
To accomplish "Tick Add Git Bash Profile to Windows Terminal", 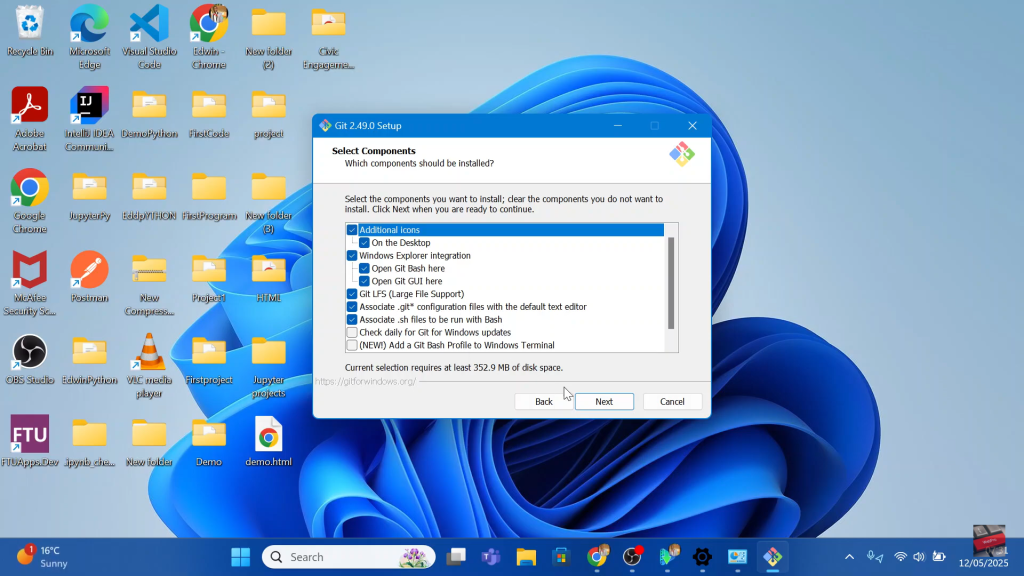I will (x=352, y=345).
